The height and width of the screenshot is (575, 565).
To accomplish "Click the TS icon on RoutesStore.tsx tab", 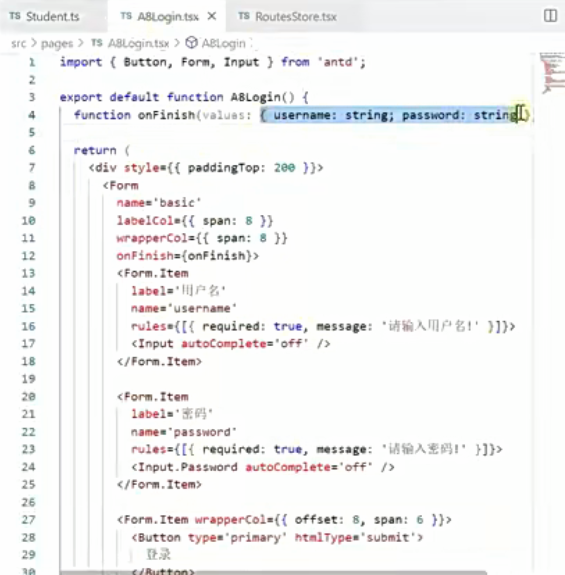I will (244, 16).
